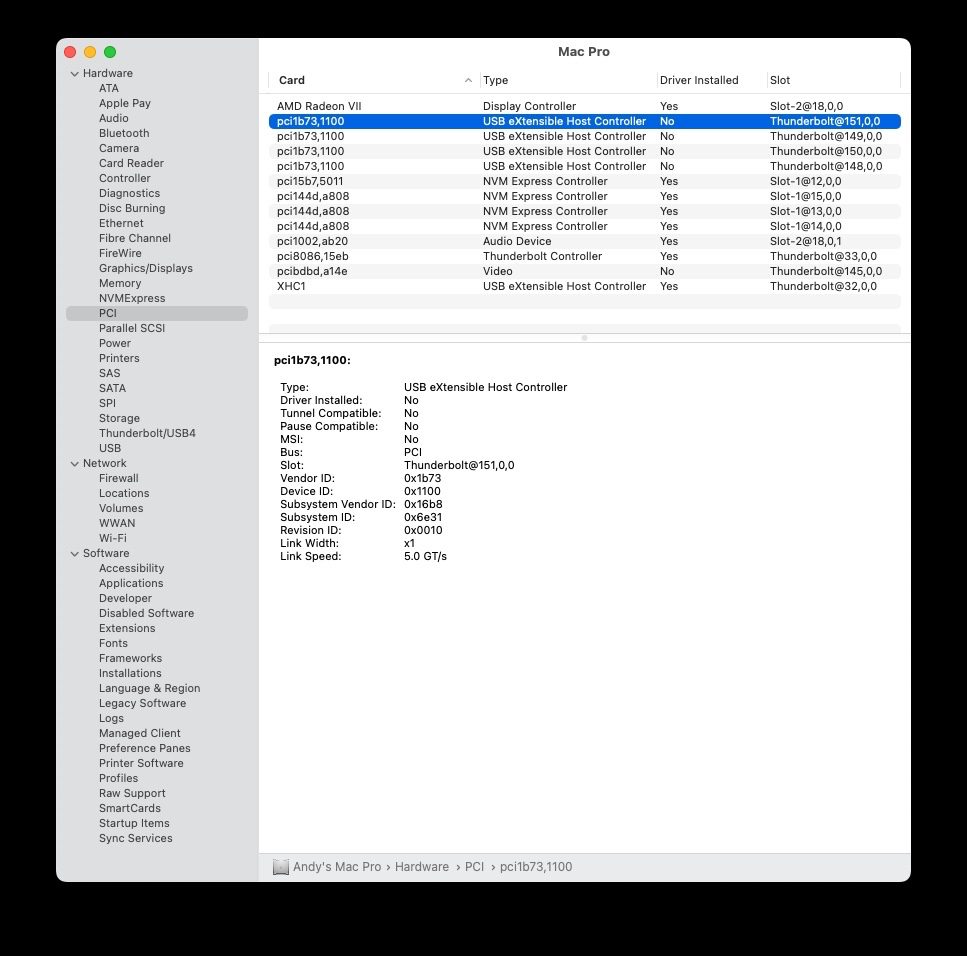This screenshot has width=967, height=956.
Task: Open Firewall under Network
Action: (118, 478)
